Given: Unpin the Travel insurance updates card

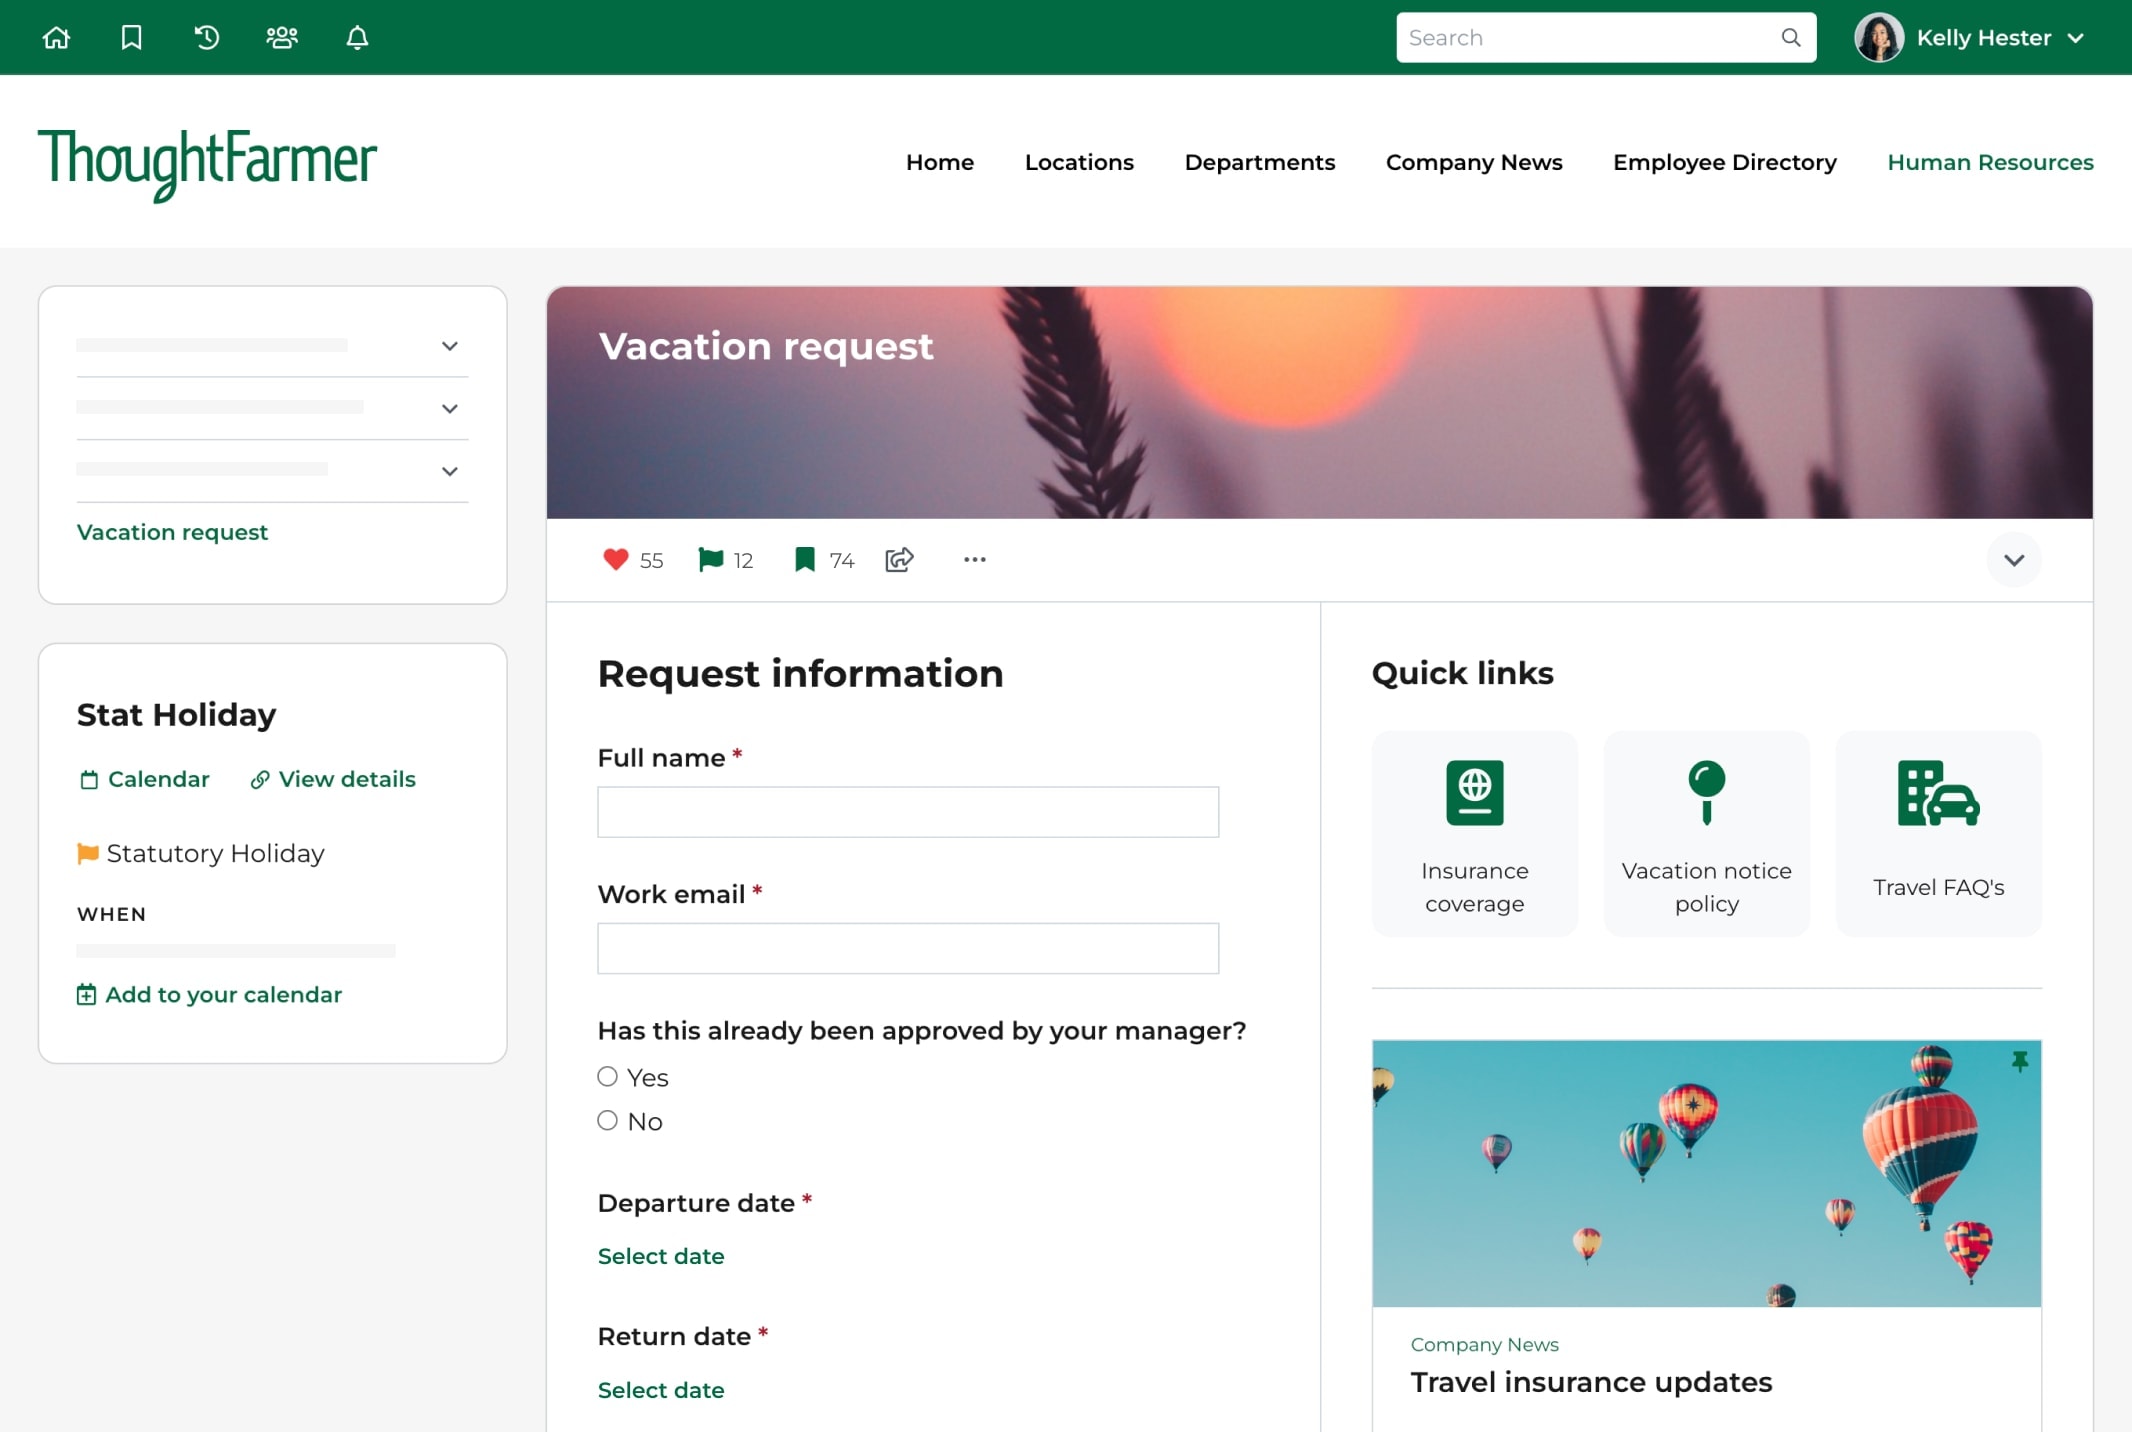Looking at the screenshot, I should [2020, 1062].
